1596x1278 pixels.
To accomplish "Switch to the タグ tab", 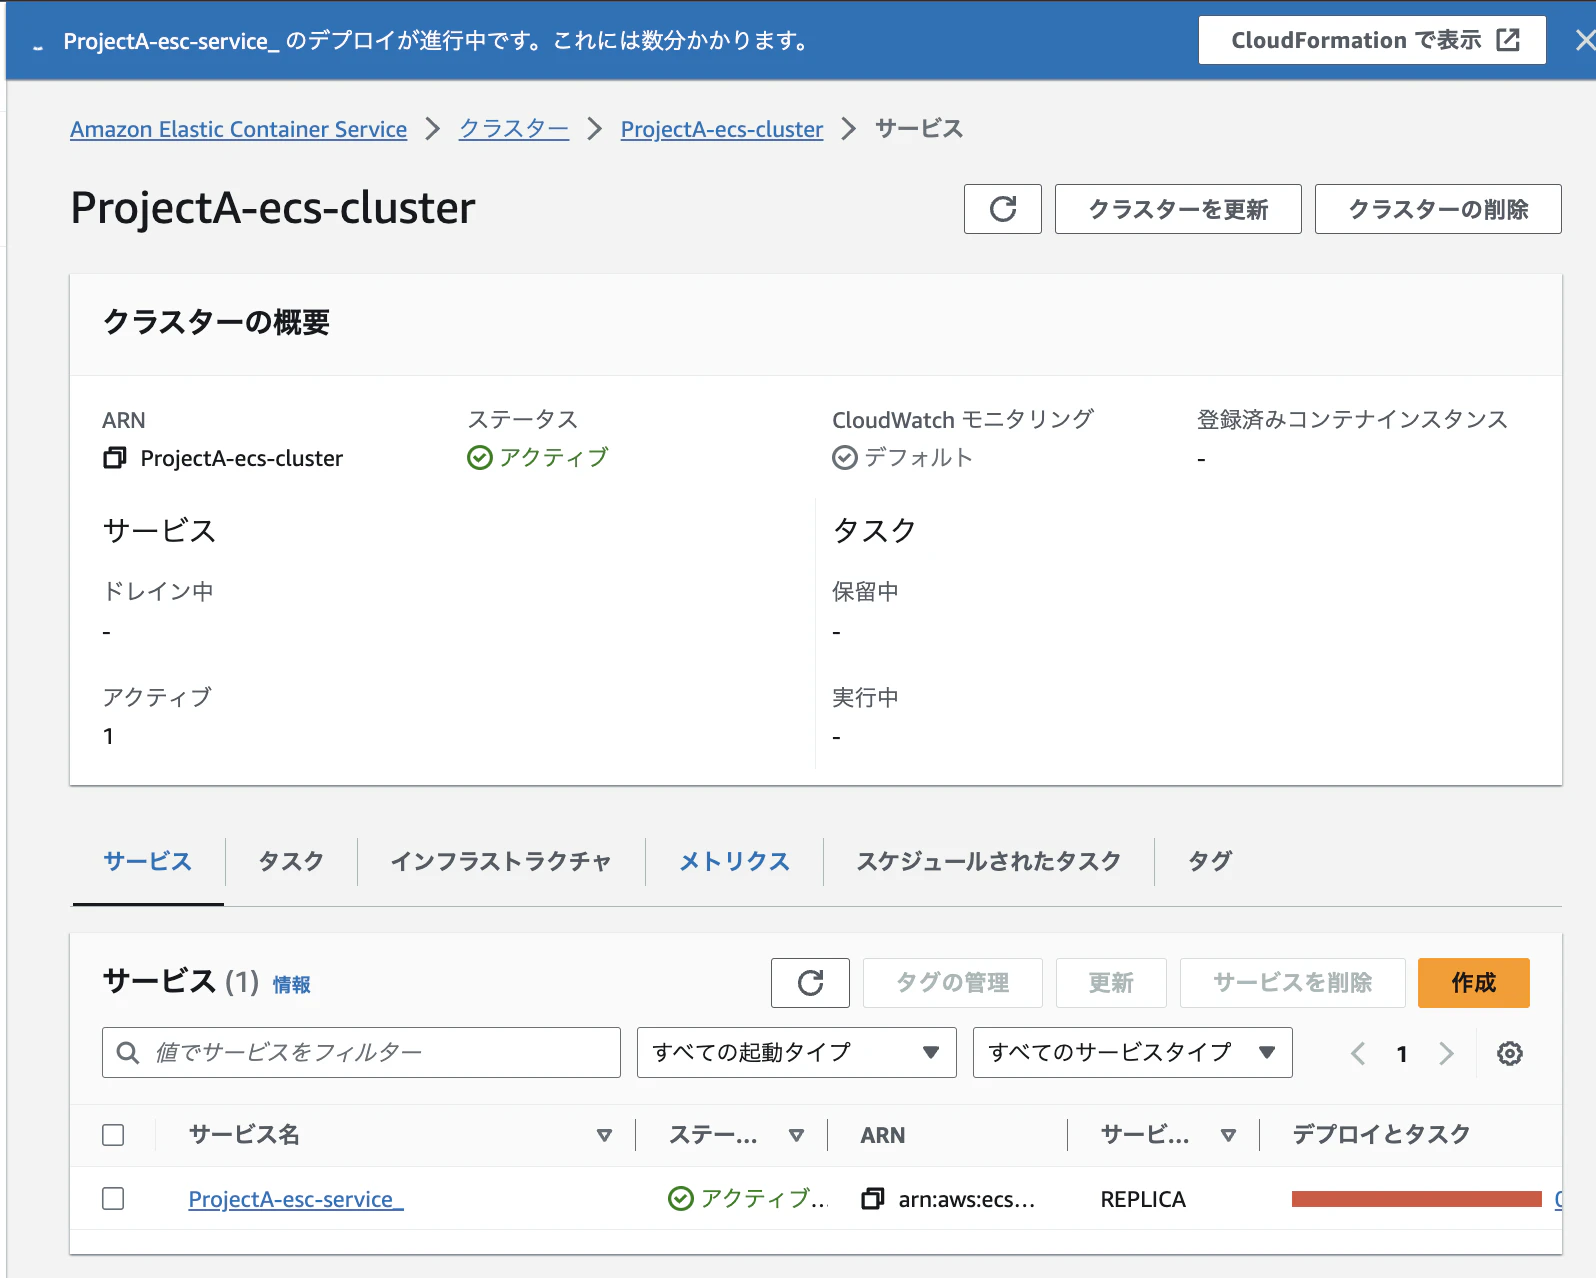I will tap(1210, 861).
